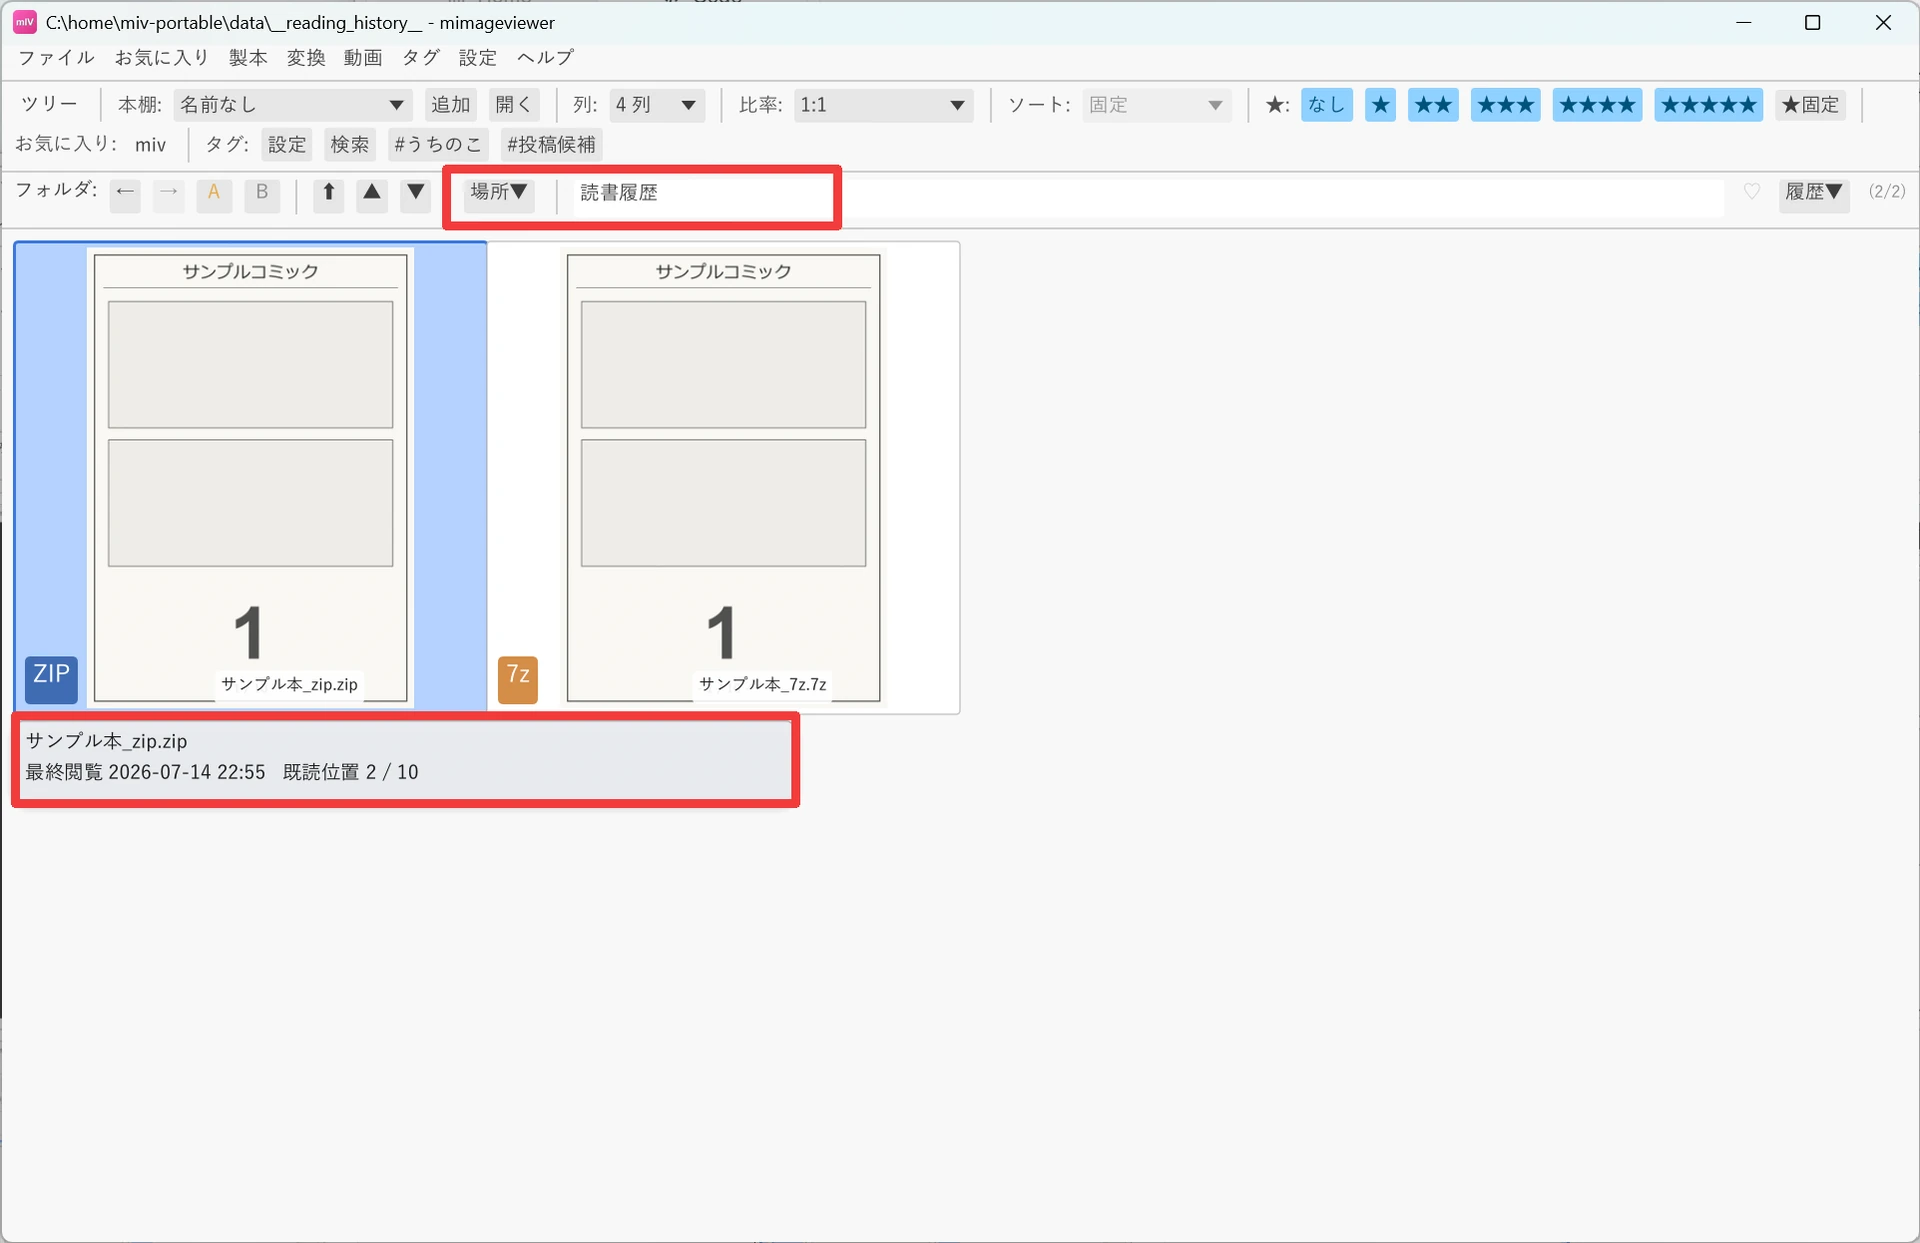Viewport: 1920px width, 1243px height.
Task: Maximize the mimageviewer window
Action: [1812, 22]
